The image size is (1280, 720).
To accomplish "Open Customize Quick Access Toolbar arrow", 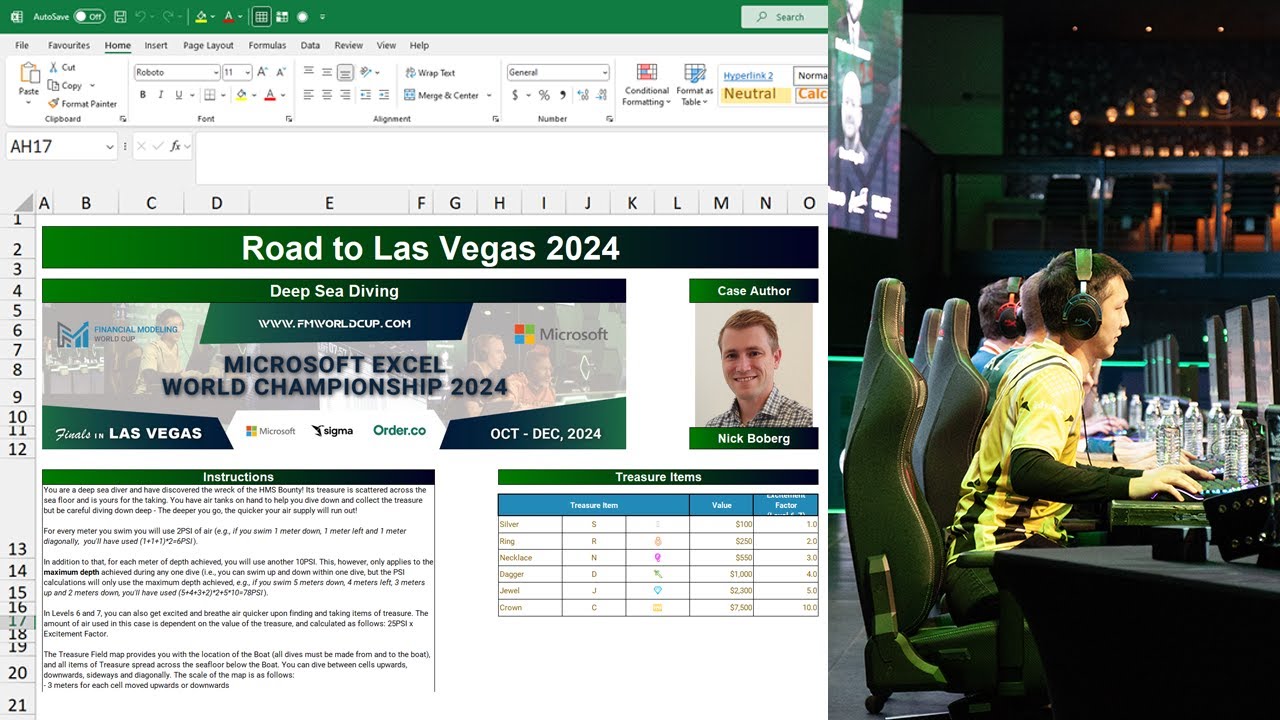I will click(322, 17).
